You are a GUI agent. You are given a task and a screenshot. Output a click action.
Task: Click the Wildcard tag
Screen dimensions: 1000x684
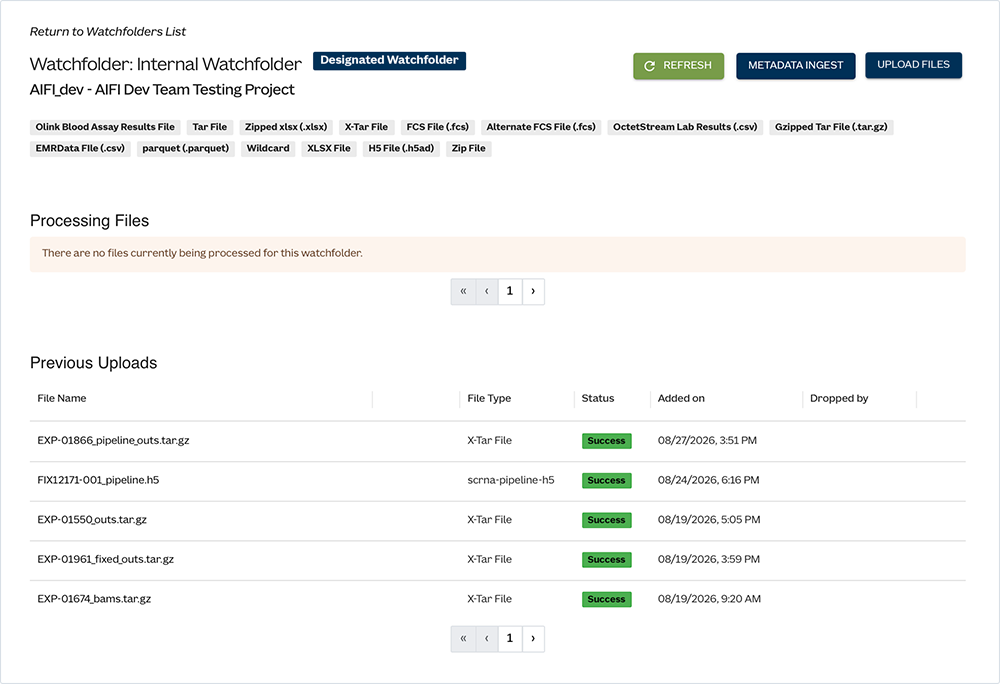(268, 149)
